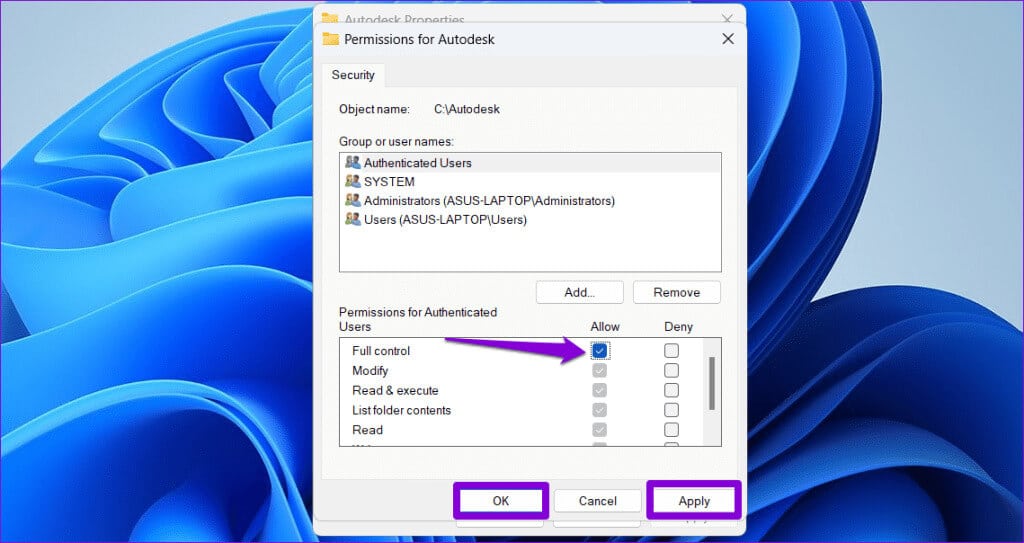Close the Permissions for Autodesk dialog

tap(728, 39)
